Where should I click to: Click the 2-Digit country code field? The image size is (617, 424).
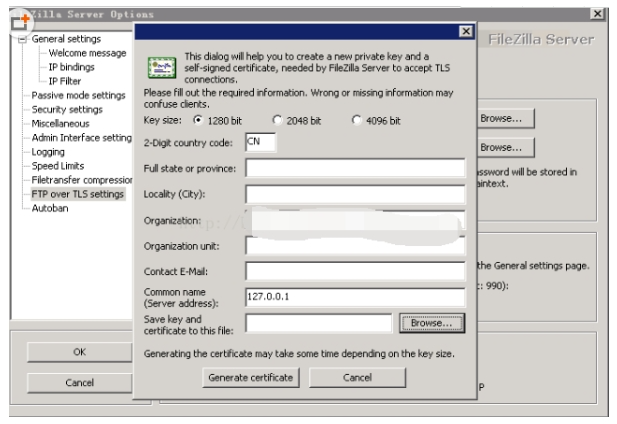tap(260, 143)
